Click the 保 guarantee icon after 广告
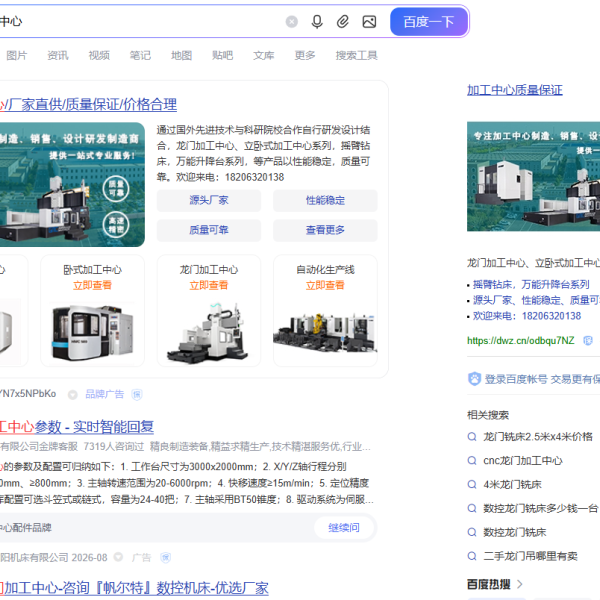 point(166,558)
